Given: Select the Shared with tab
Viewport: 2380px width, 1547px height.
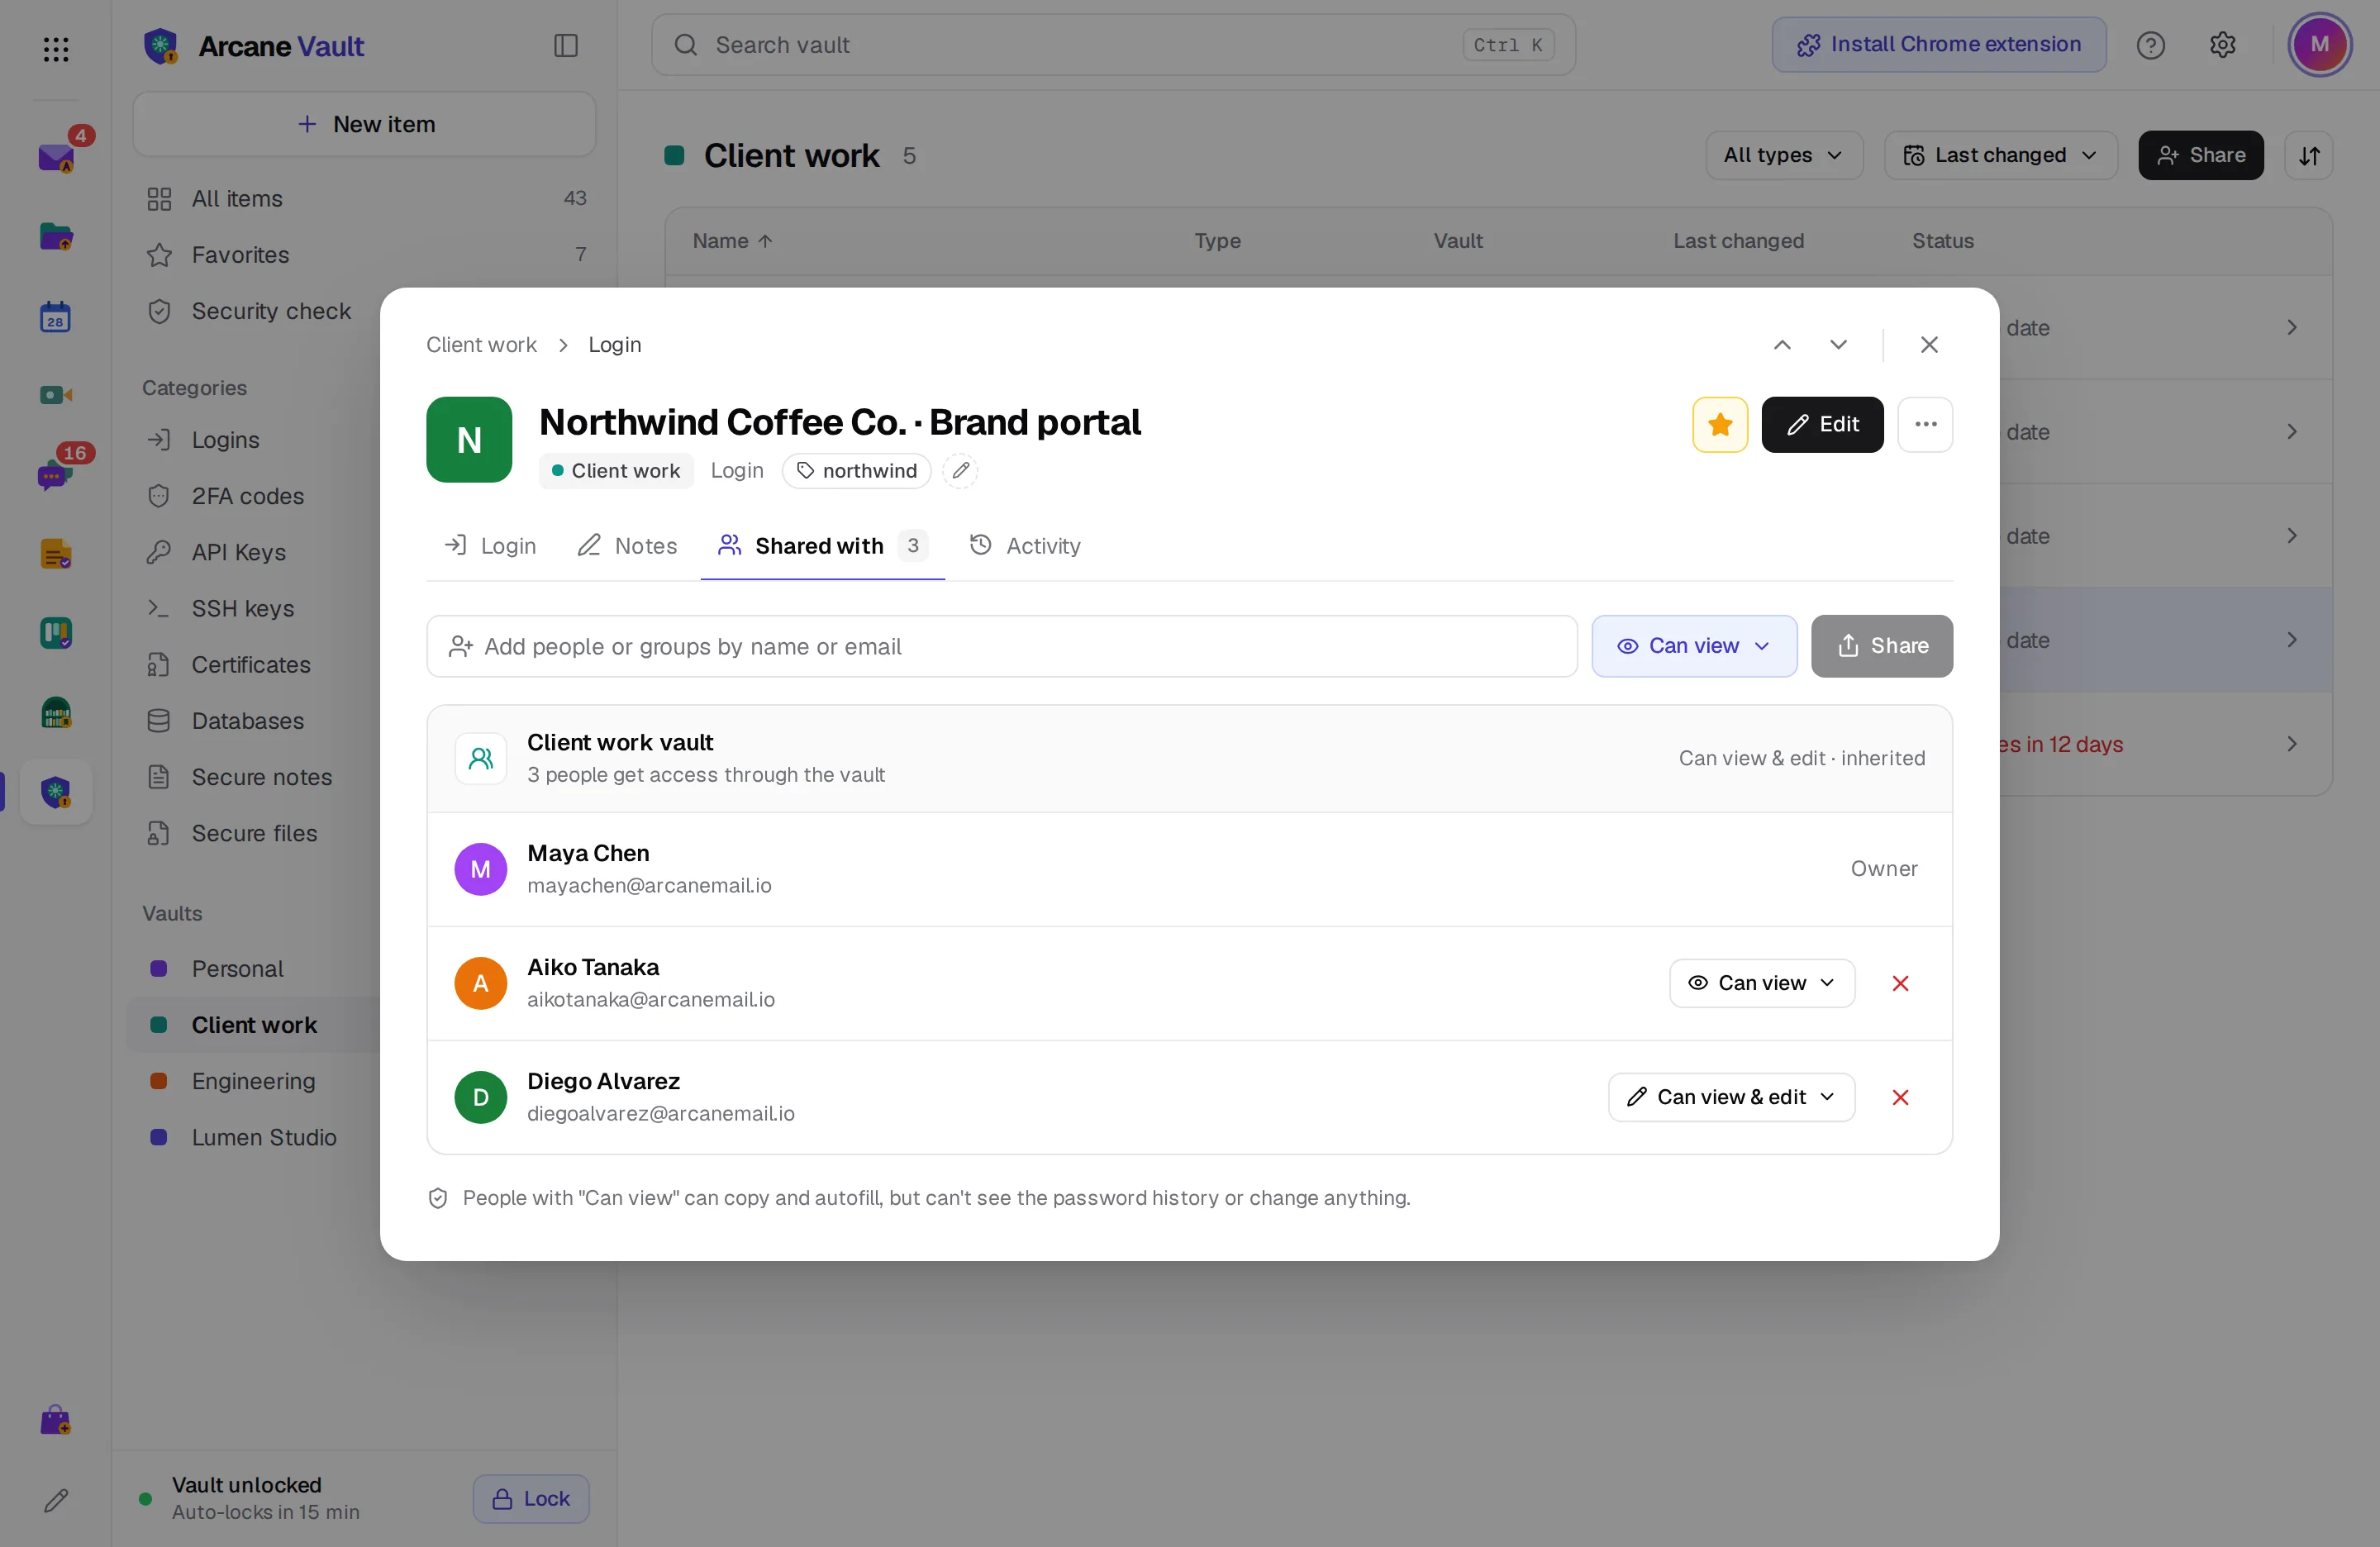Looking at the screenshot, I should tap(822, 546).
